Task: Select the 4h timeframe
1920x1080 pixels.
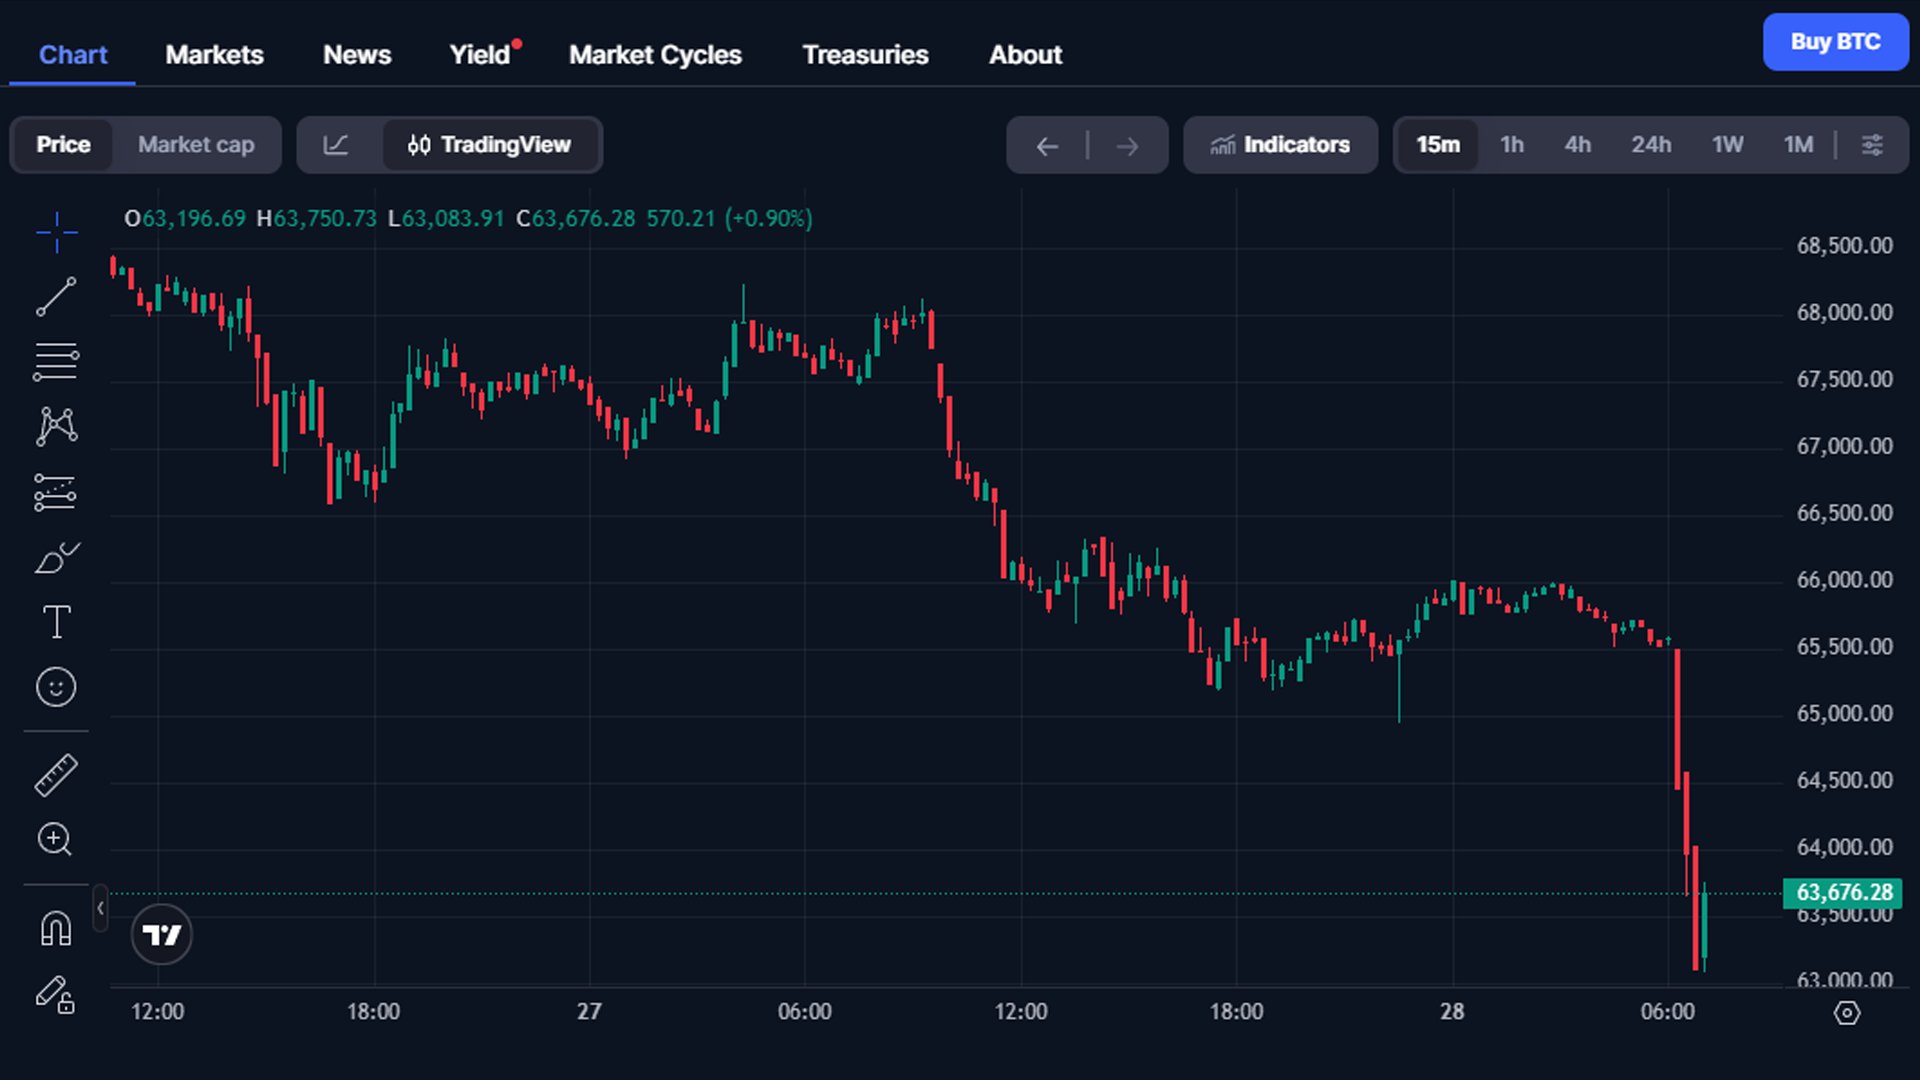Action: click(1577, 145)
